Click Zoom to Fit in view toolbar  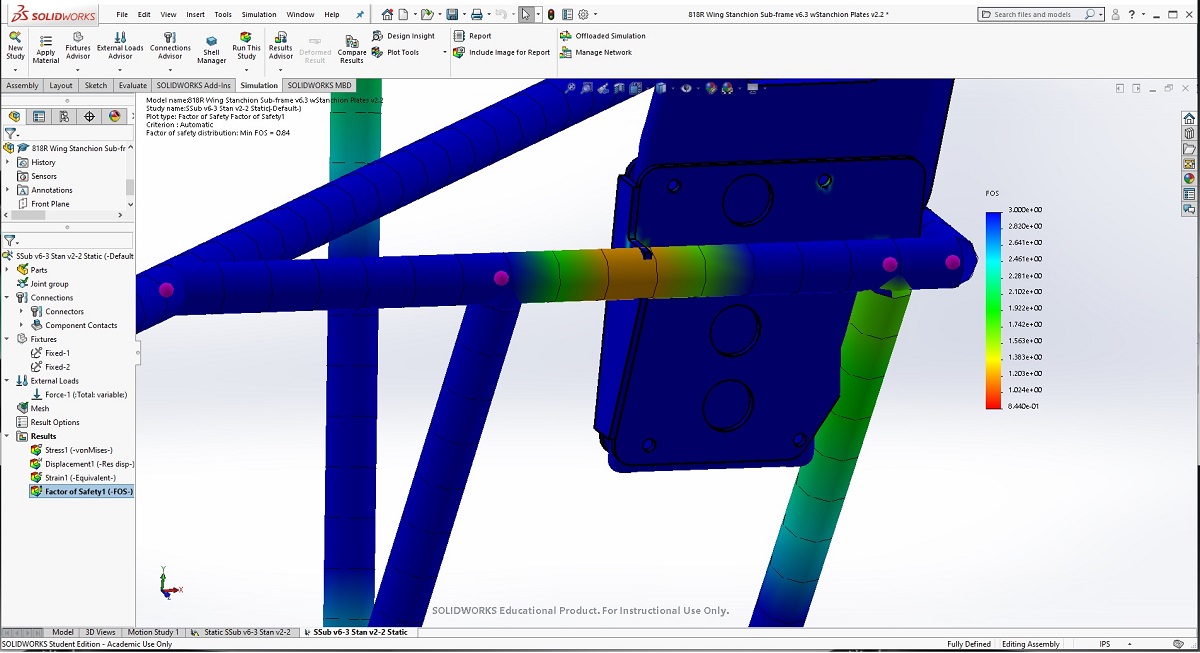tap(571, 88)
